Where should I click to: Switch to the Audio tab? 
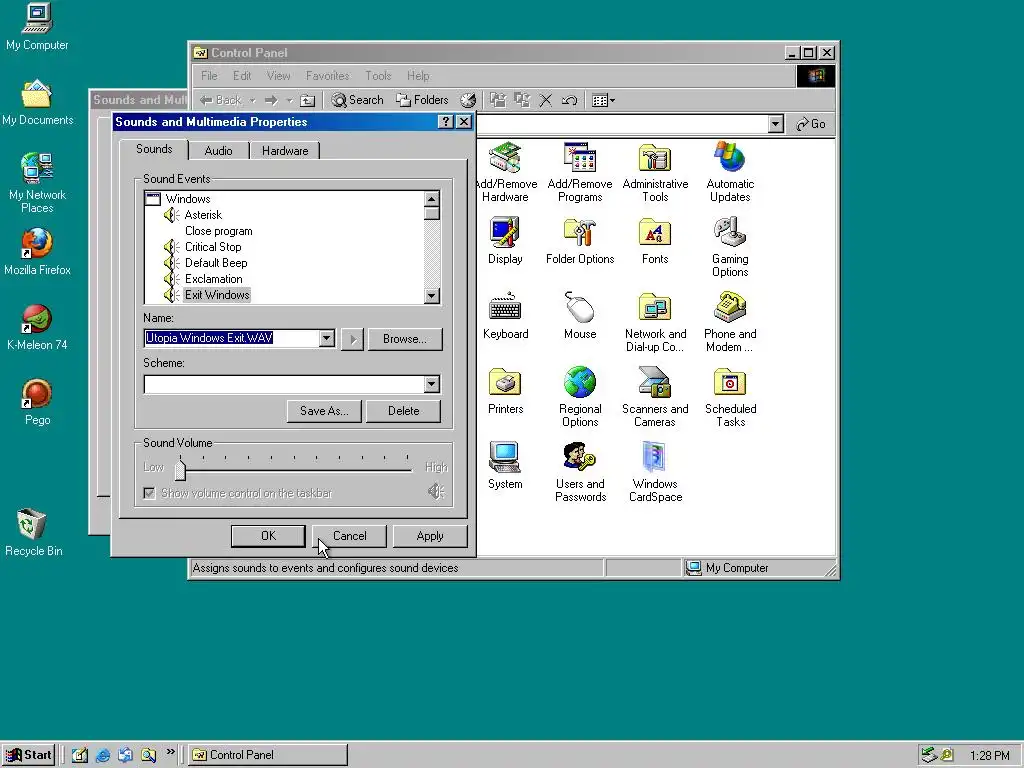click(x=218, y=151)
